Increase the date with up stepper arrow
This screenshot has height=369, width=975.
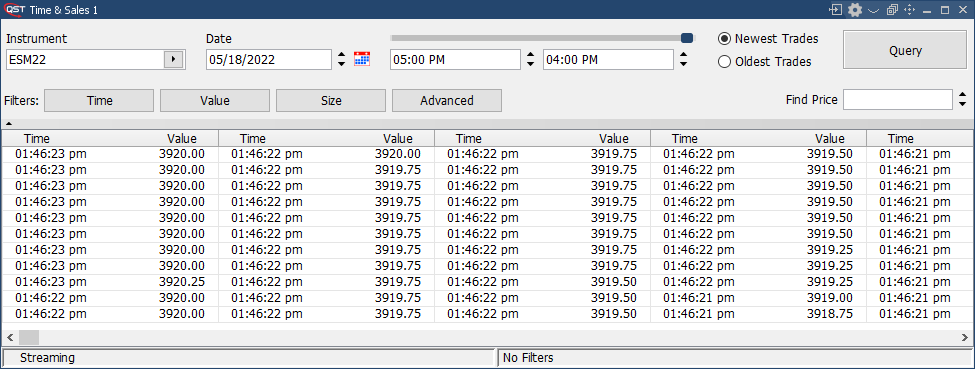[x=341, y=55]
